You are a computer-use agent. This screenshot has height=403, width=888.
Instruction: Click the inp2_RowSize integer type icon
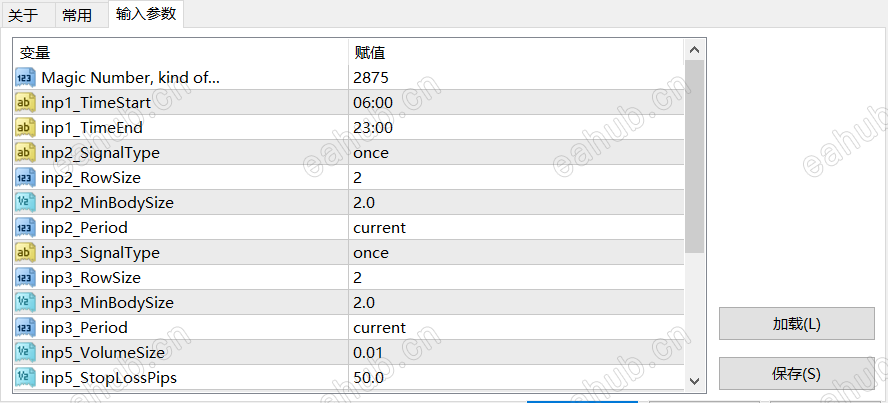pyautogui.click(x=25, y=178)
